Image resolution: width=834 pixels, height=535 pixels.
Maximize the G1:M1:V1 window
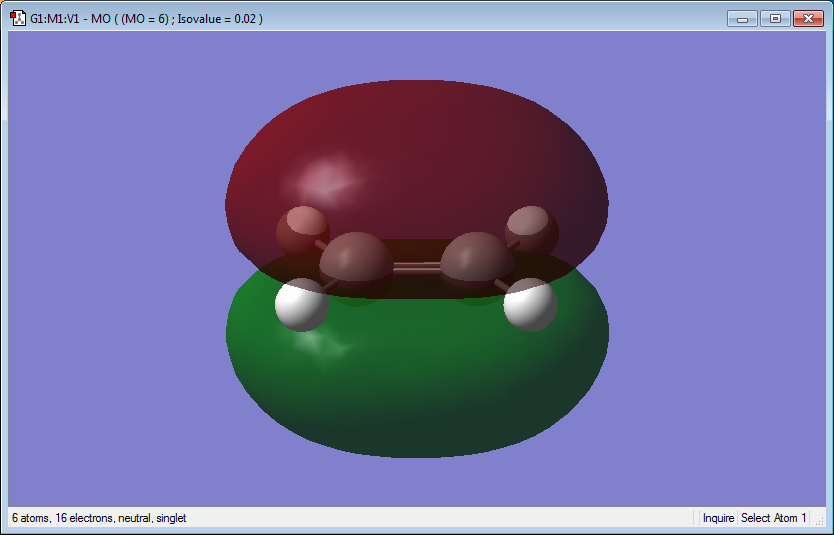(775, 19)
